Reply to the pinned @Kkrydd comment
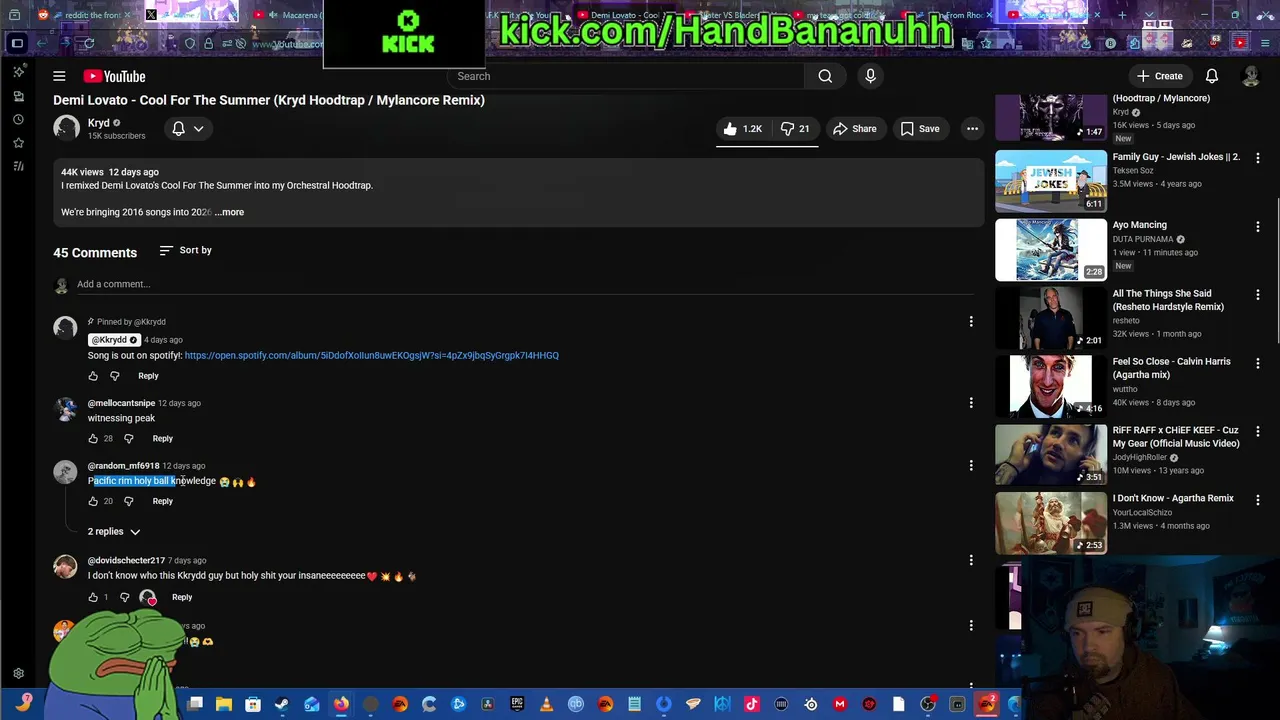The width and height of the screenshot is (1280, 720). tap(148, 376)
